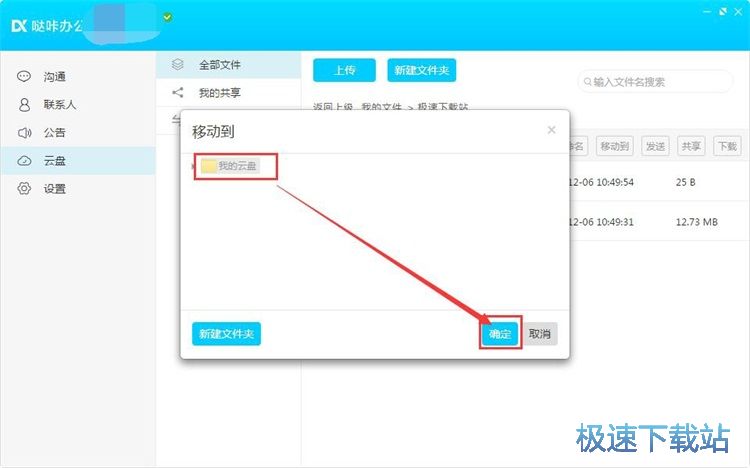The width and height of the screenshot is (750, 468).
Task: Click the speaker icon beside 公告
Action: coord(24,133)
